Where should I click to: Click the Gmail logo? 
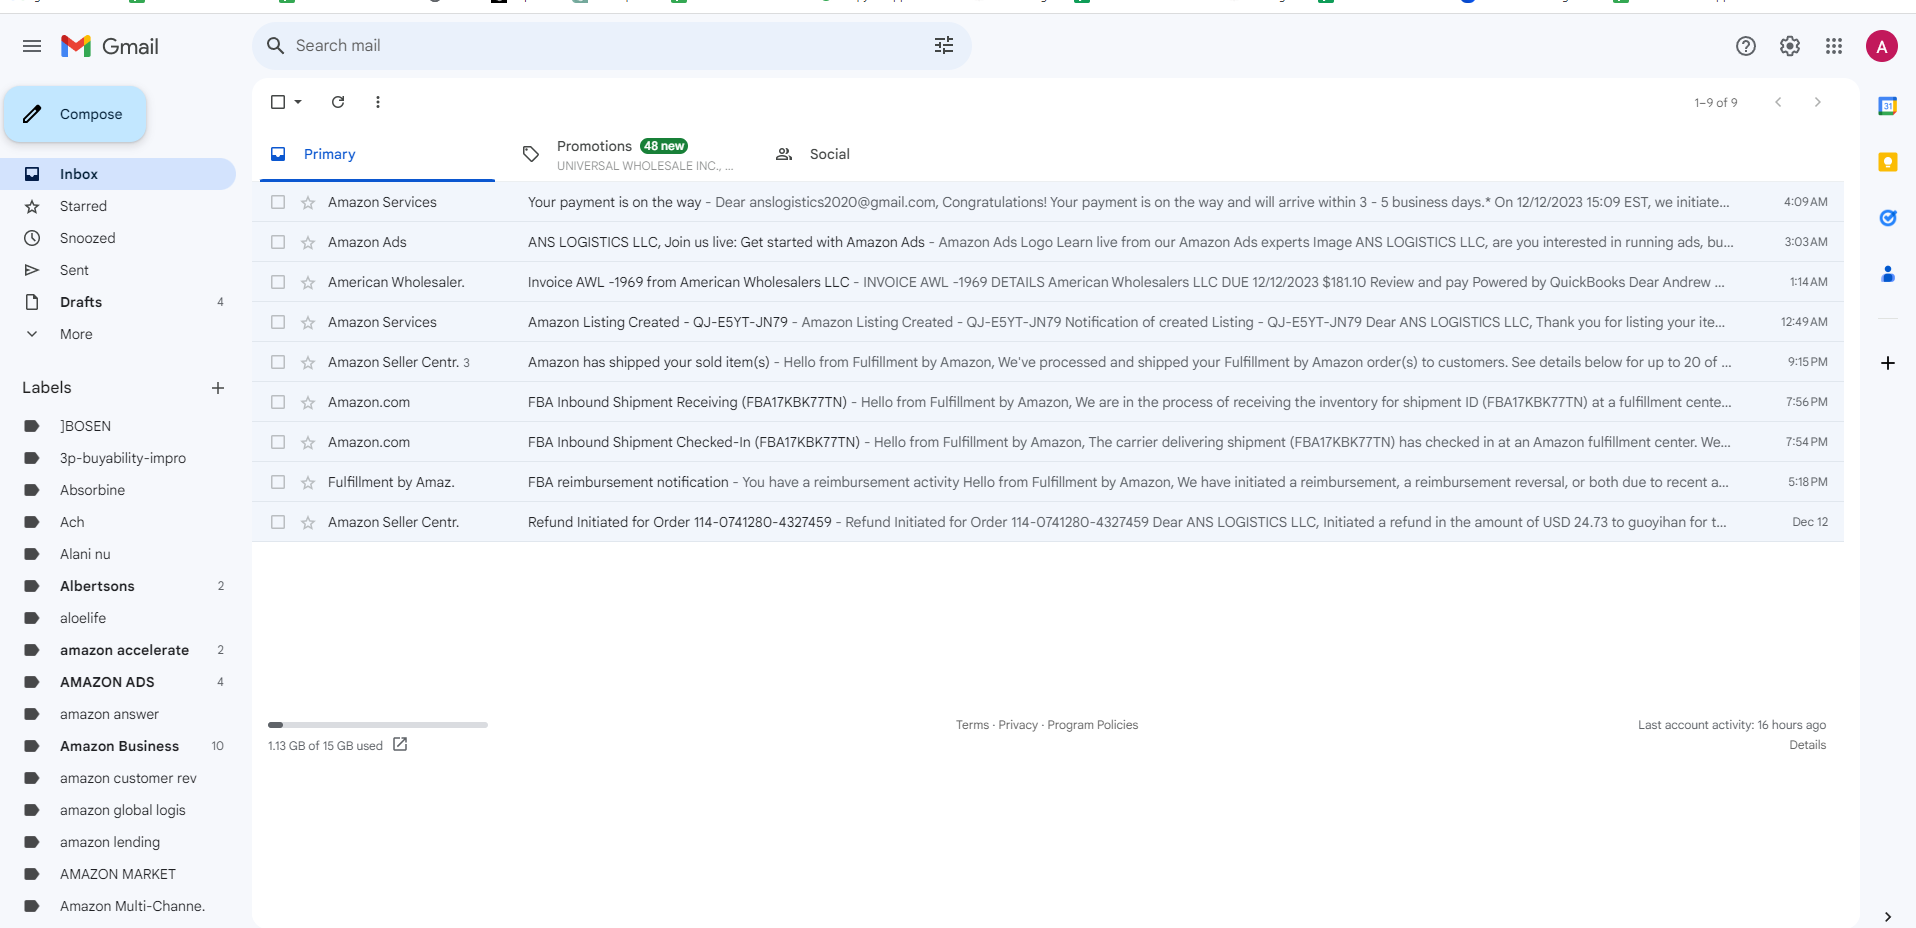110,46
